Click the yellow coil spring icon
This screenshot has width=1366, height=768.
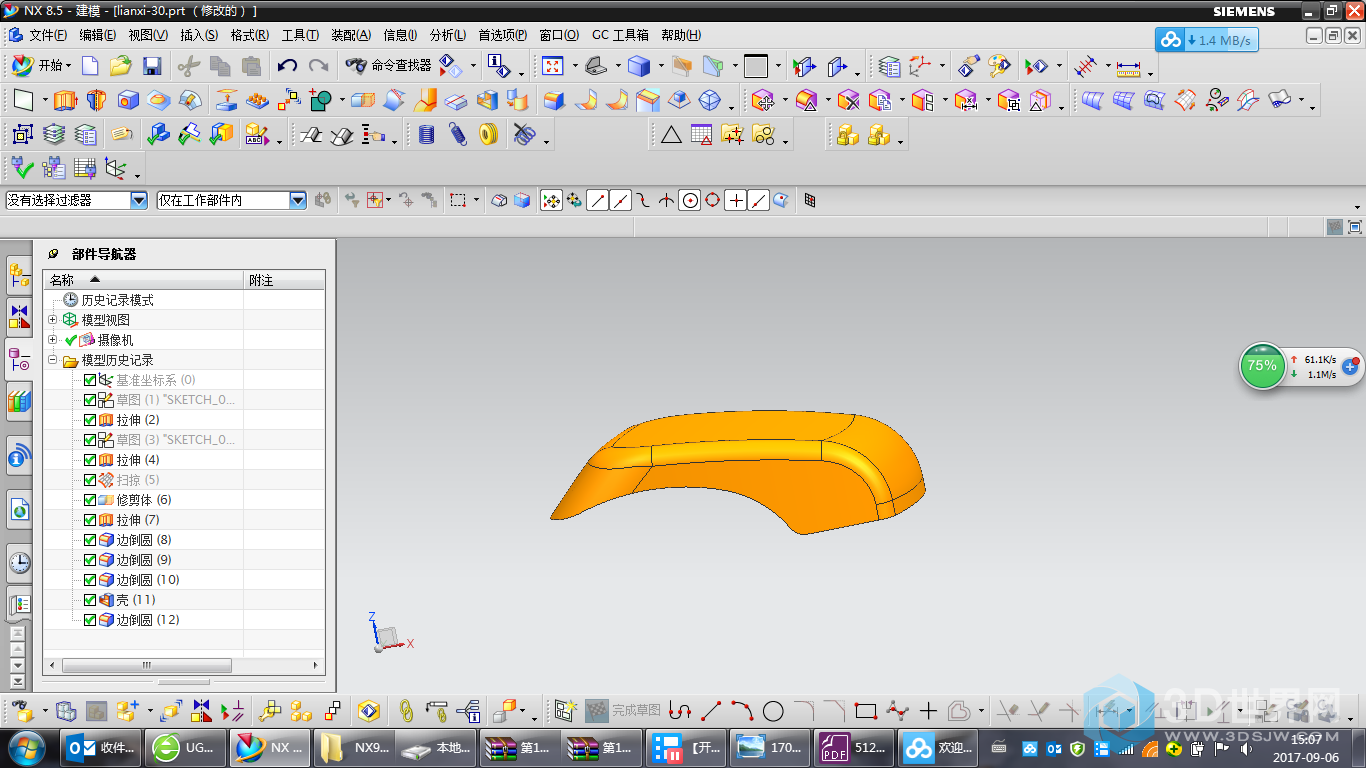tap(489, 134)
